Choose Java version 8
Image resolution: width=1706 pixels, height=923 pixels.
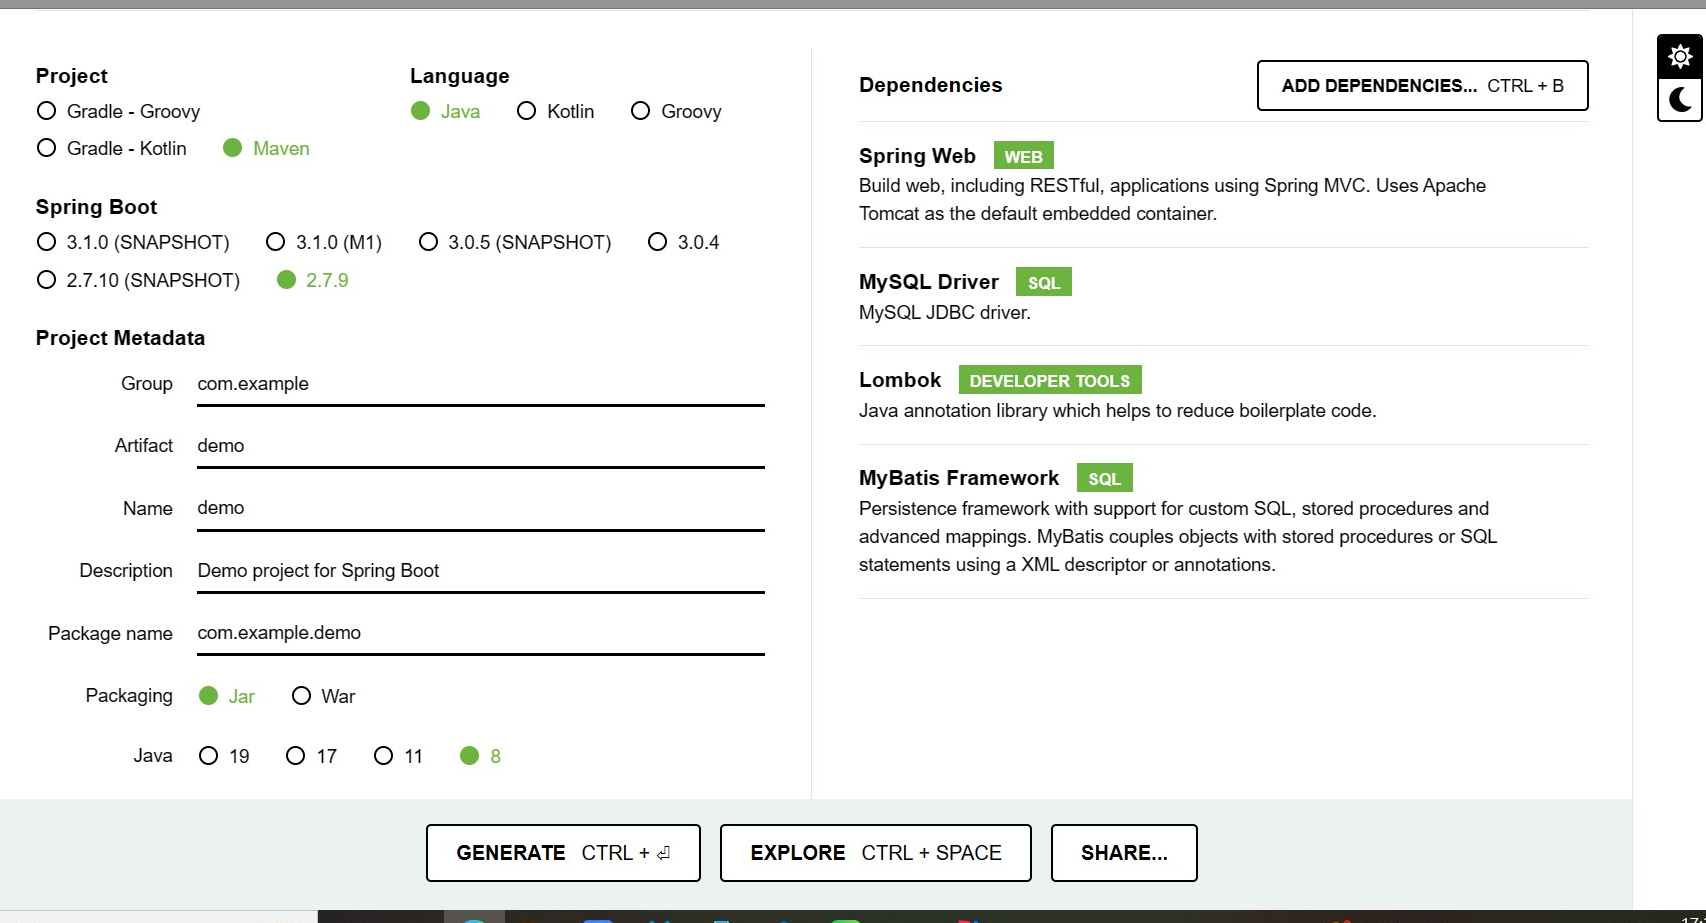(x=480, y=756)
